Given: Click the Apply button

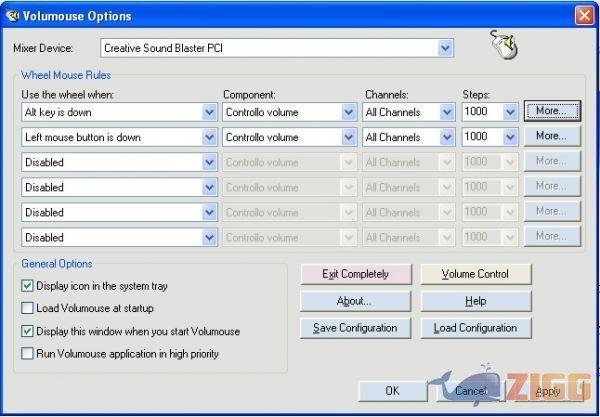Looking at the screenshot, I should point(548,391).
